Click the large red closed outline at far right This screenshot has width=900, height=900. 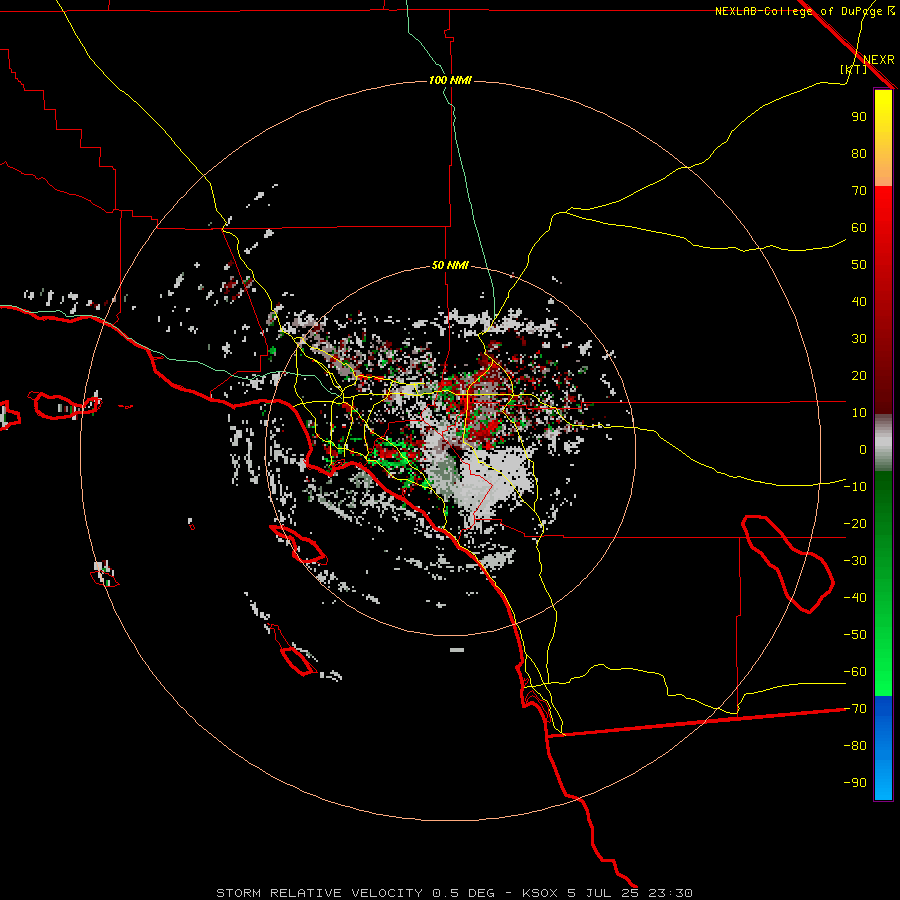pyautogui.click(x=787, y=564)
